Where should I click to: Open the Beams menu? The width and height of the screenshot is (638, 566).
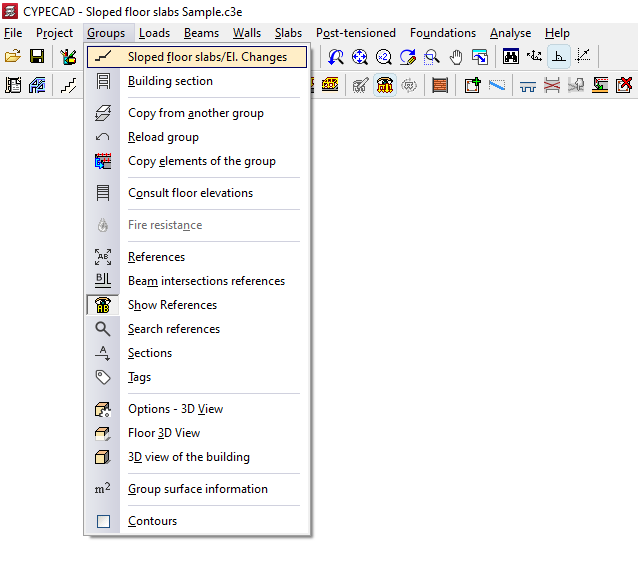(201, 33)
